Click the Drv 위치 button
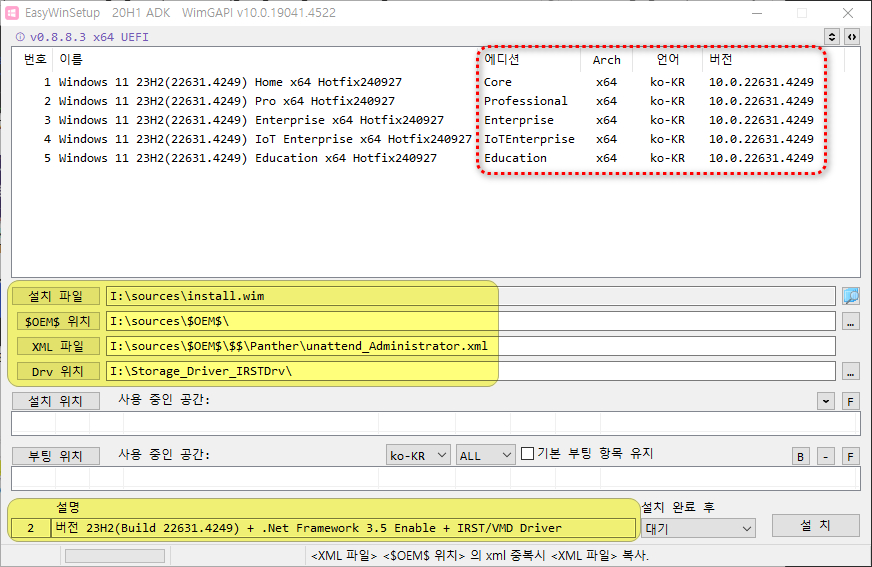 pyautogui.click(x=58, y=371)
